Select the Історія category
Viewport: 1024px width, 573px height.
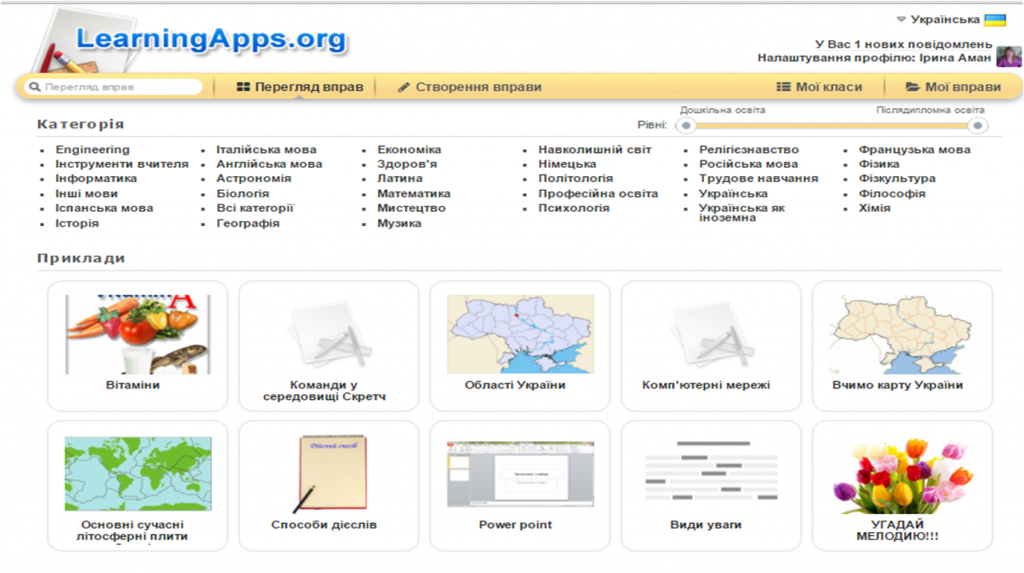pyautogui.click(x=77, y=223)
